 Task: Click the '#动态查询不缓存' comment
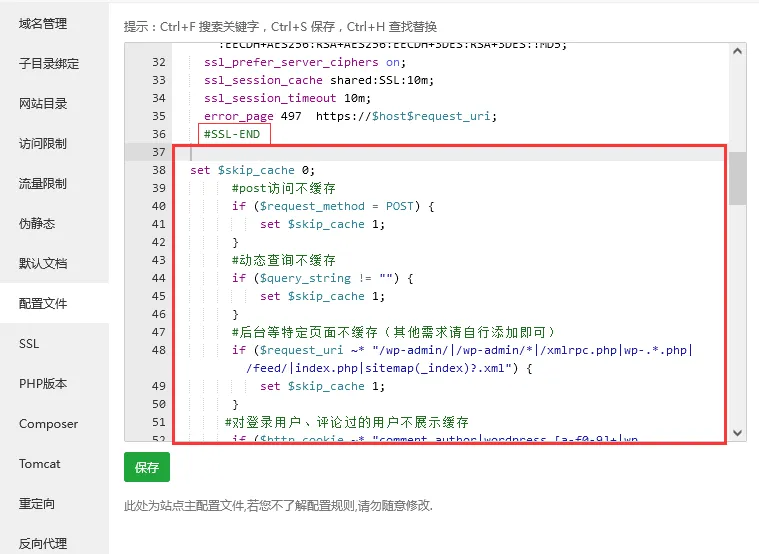pyautogui.click(x=284, y=260)
